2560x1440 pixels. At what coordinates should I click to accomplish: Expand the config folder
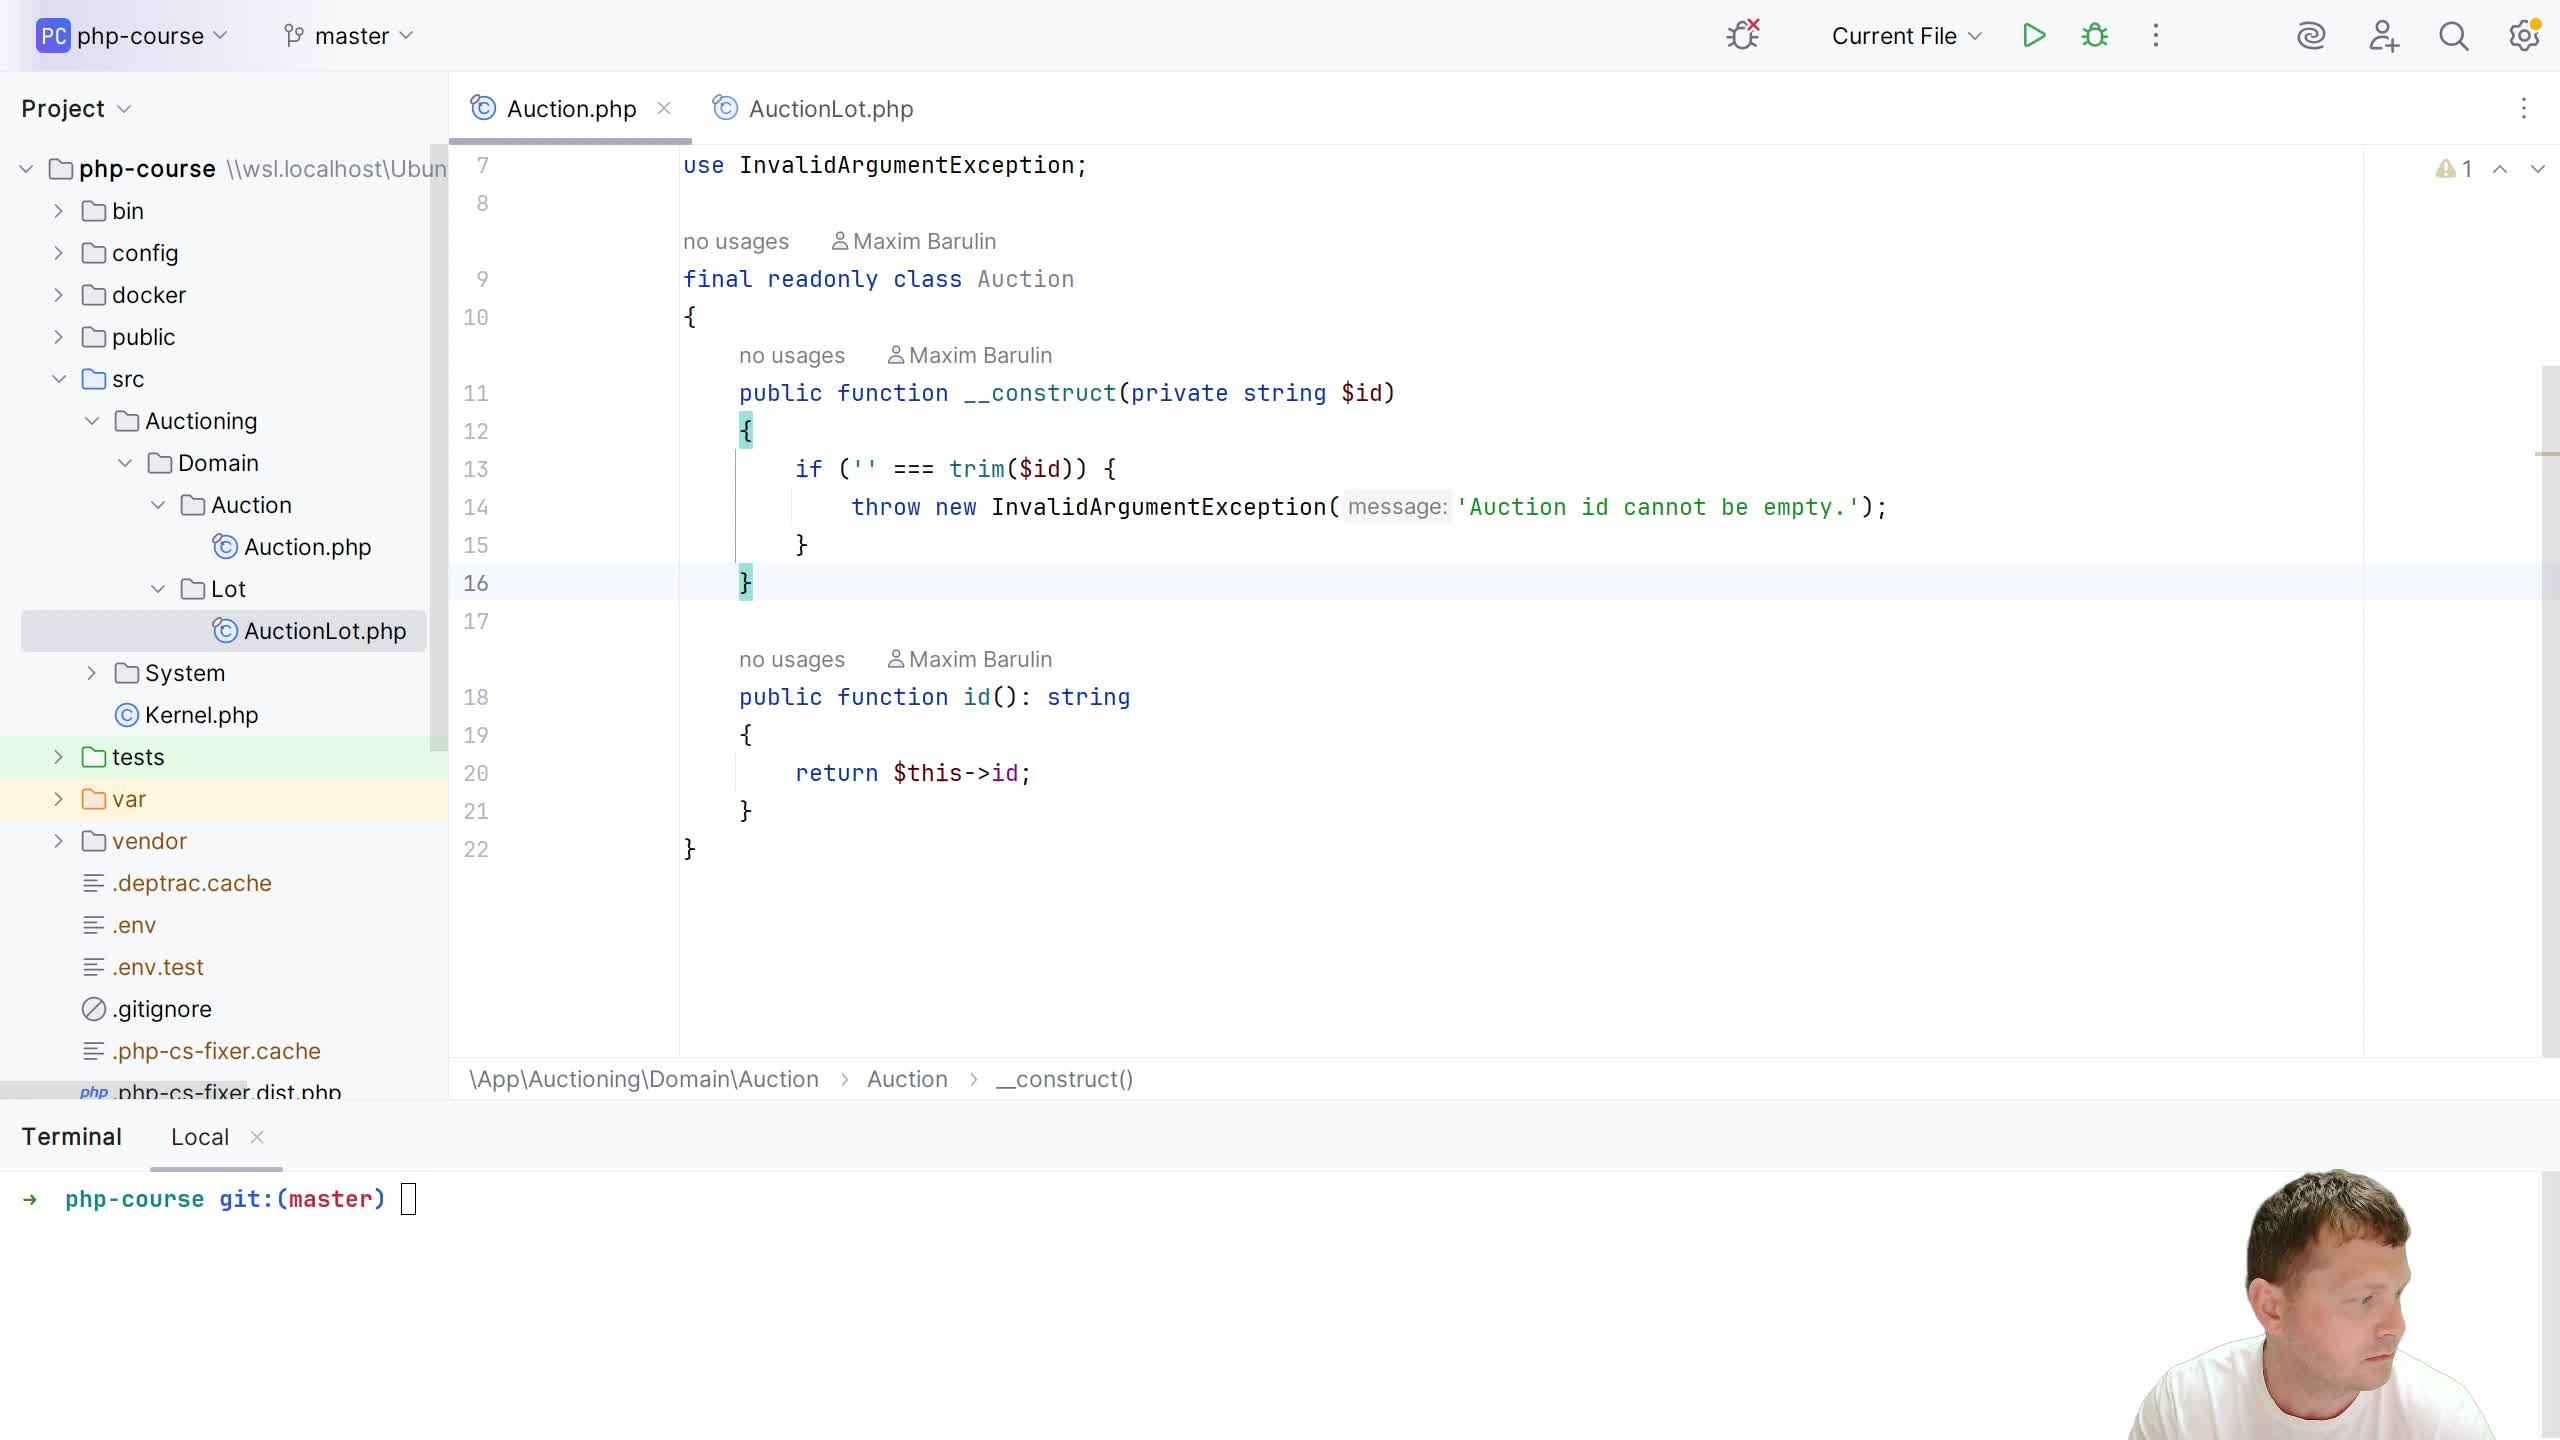[58, 253]
